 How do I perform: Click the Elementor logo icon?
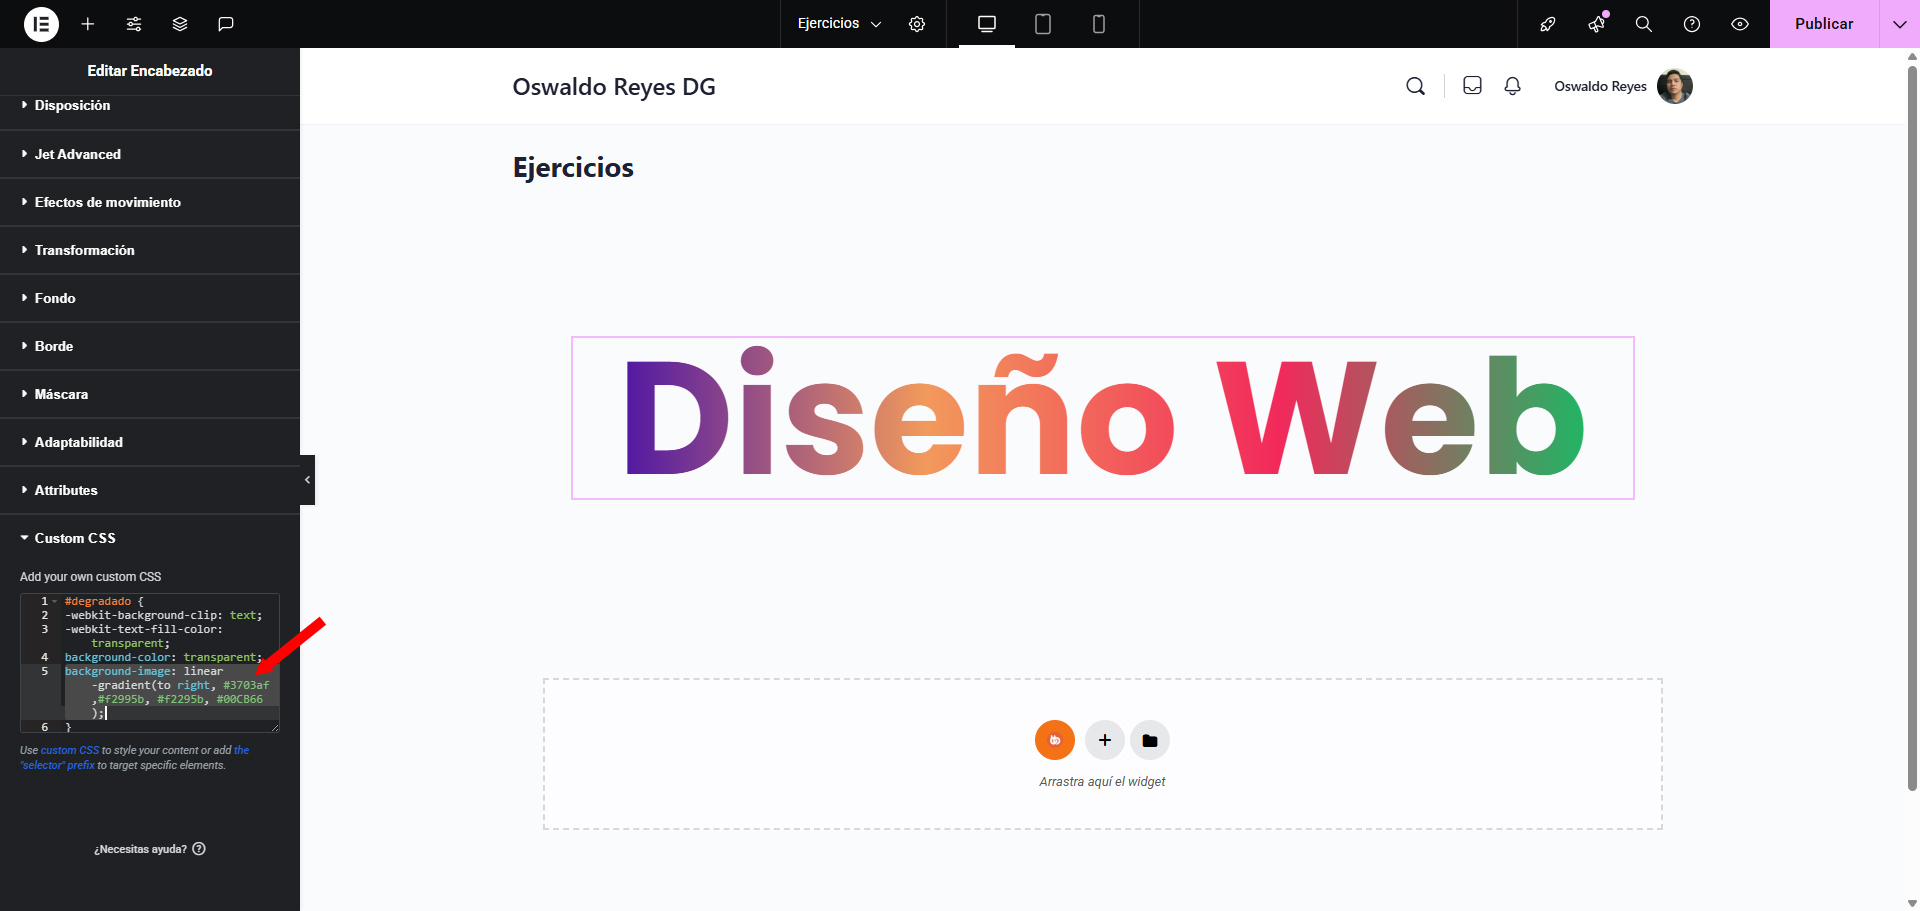click(41, 24)
